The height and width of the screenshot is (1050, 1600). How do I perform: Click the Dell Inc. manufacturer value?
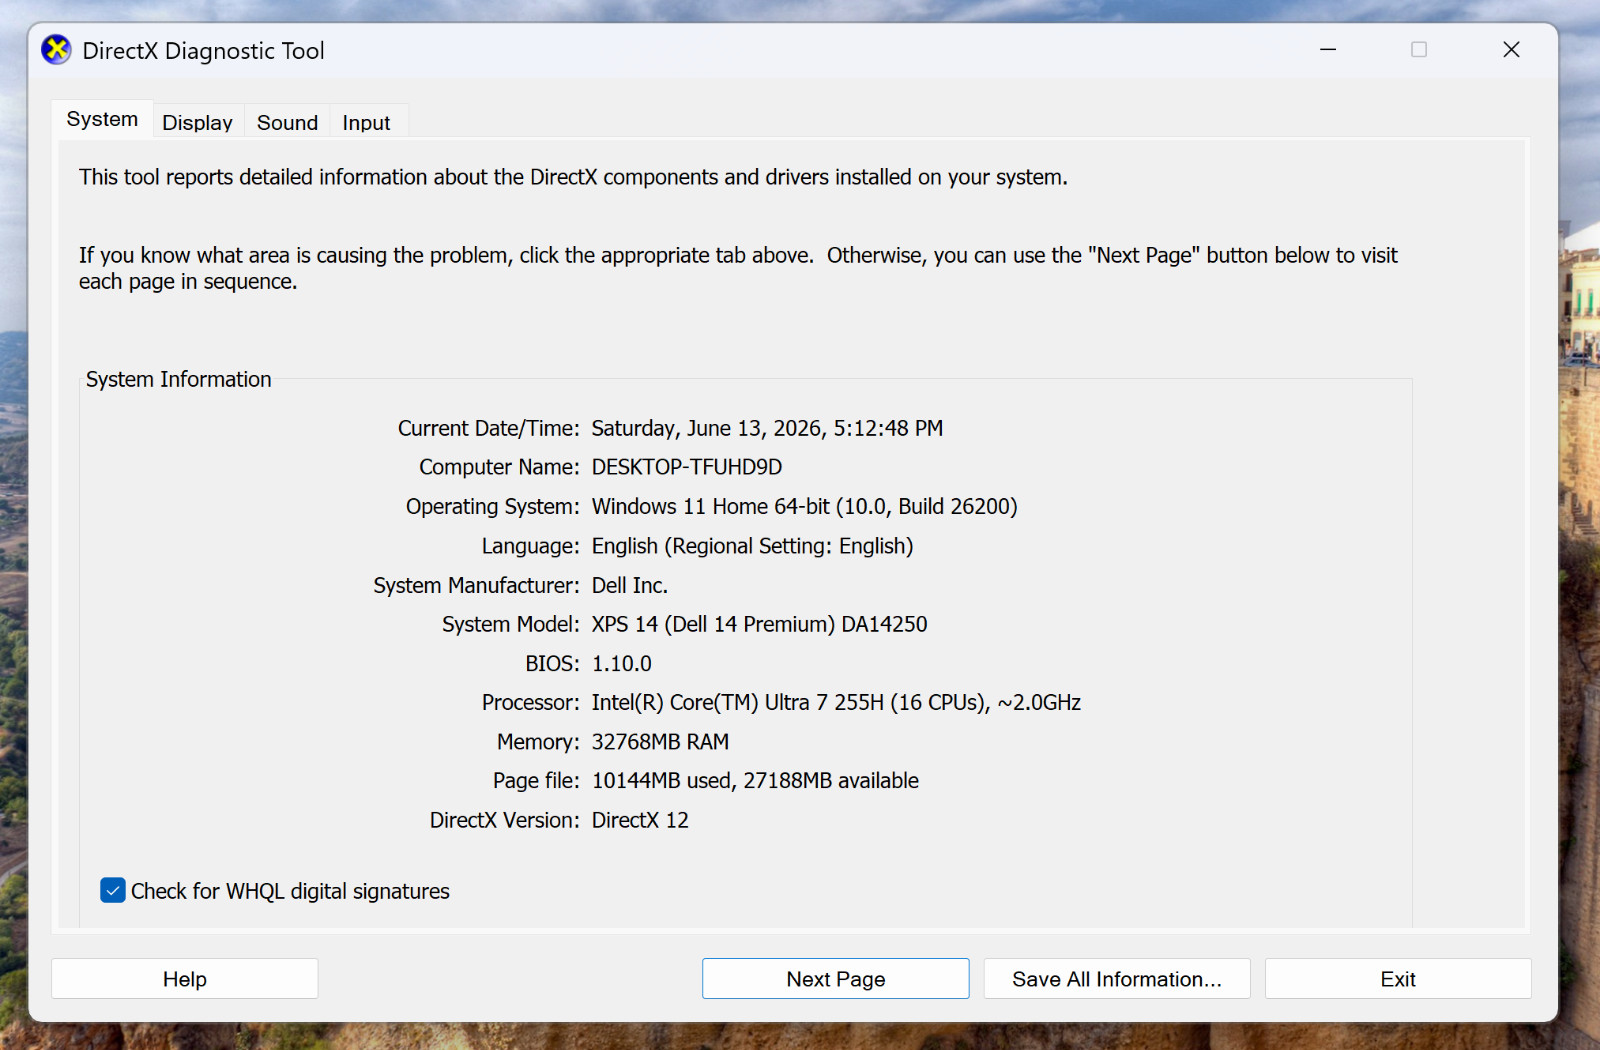point(630,585)
